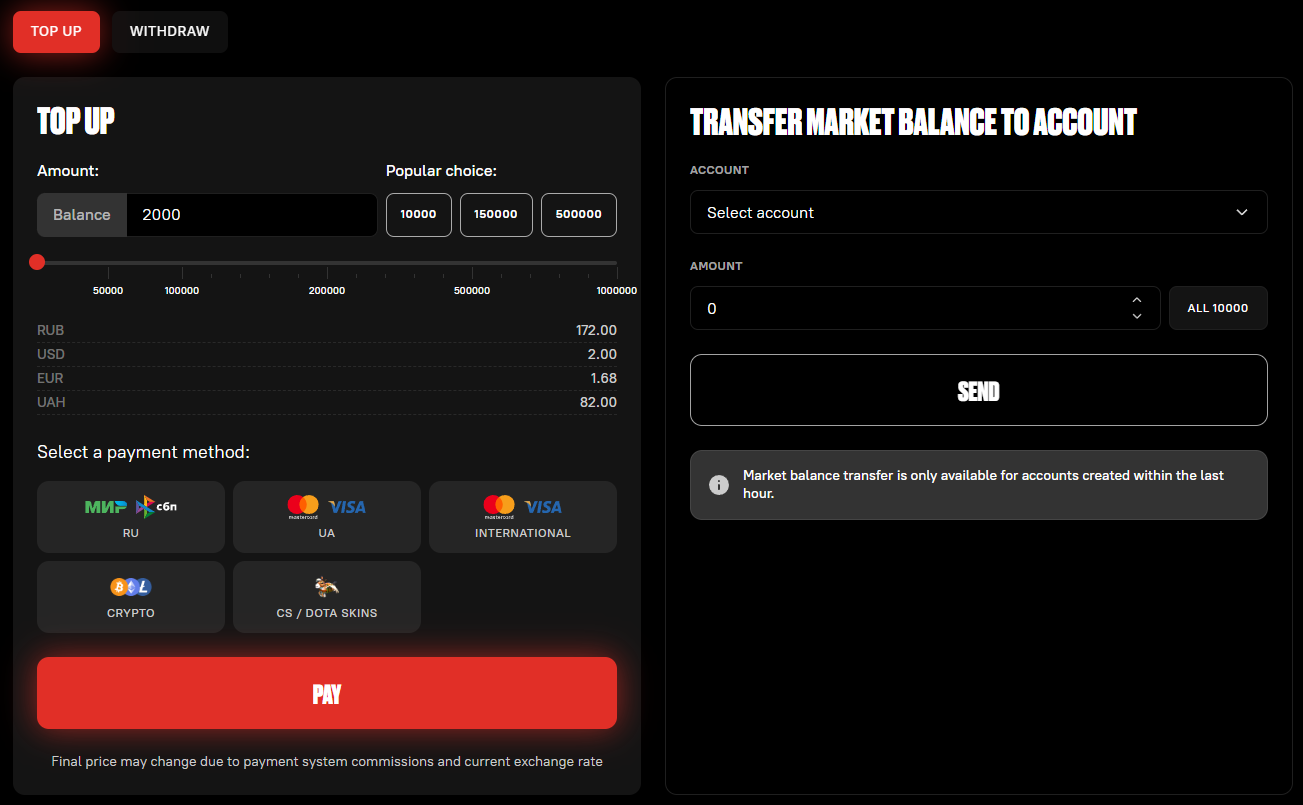Click the All 10000 button

click(x=1217, y=308)
